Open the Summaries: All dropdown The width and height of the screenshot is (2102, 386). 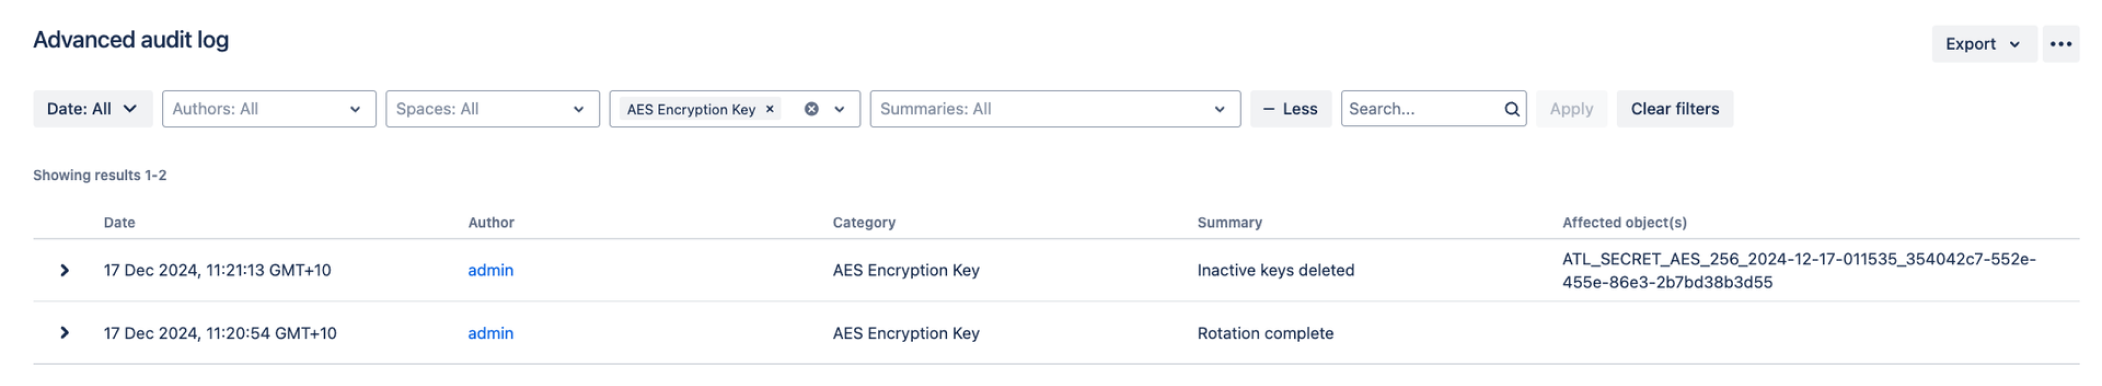(x=1054, y=109)
